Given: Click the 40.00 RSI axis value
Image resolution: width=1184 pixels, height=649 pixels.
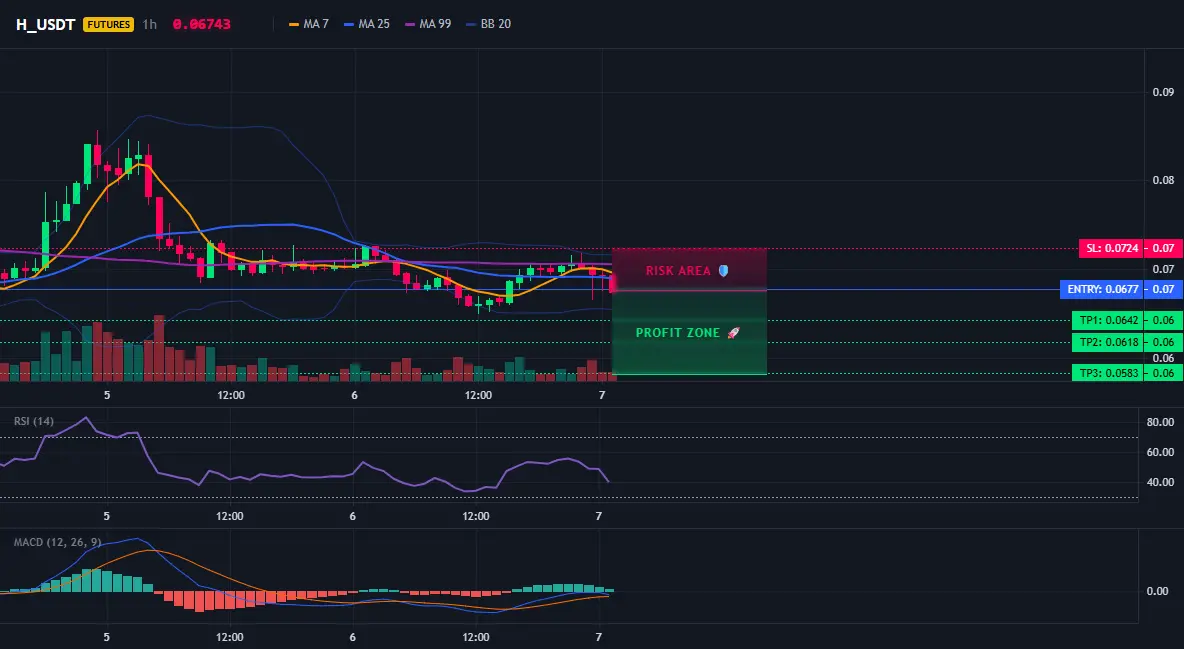Looking at the screenshot, I should point(1161,482).
